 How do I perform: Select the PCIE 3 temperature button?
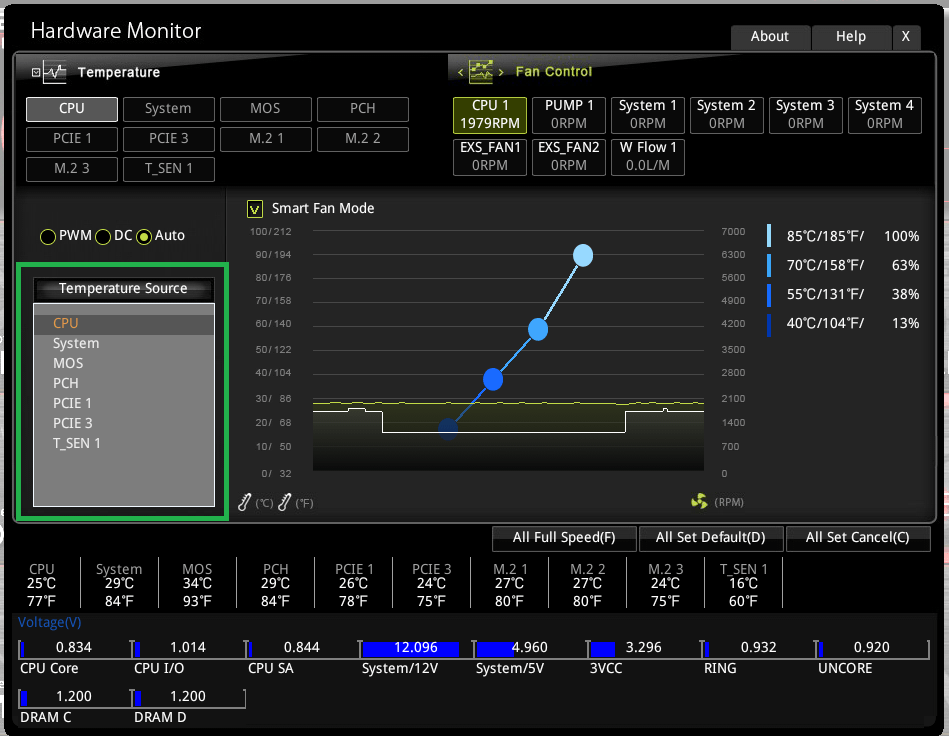pyautogui.click(x=169, y=139)
